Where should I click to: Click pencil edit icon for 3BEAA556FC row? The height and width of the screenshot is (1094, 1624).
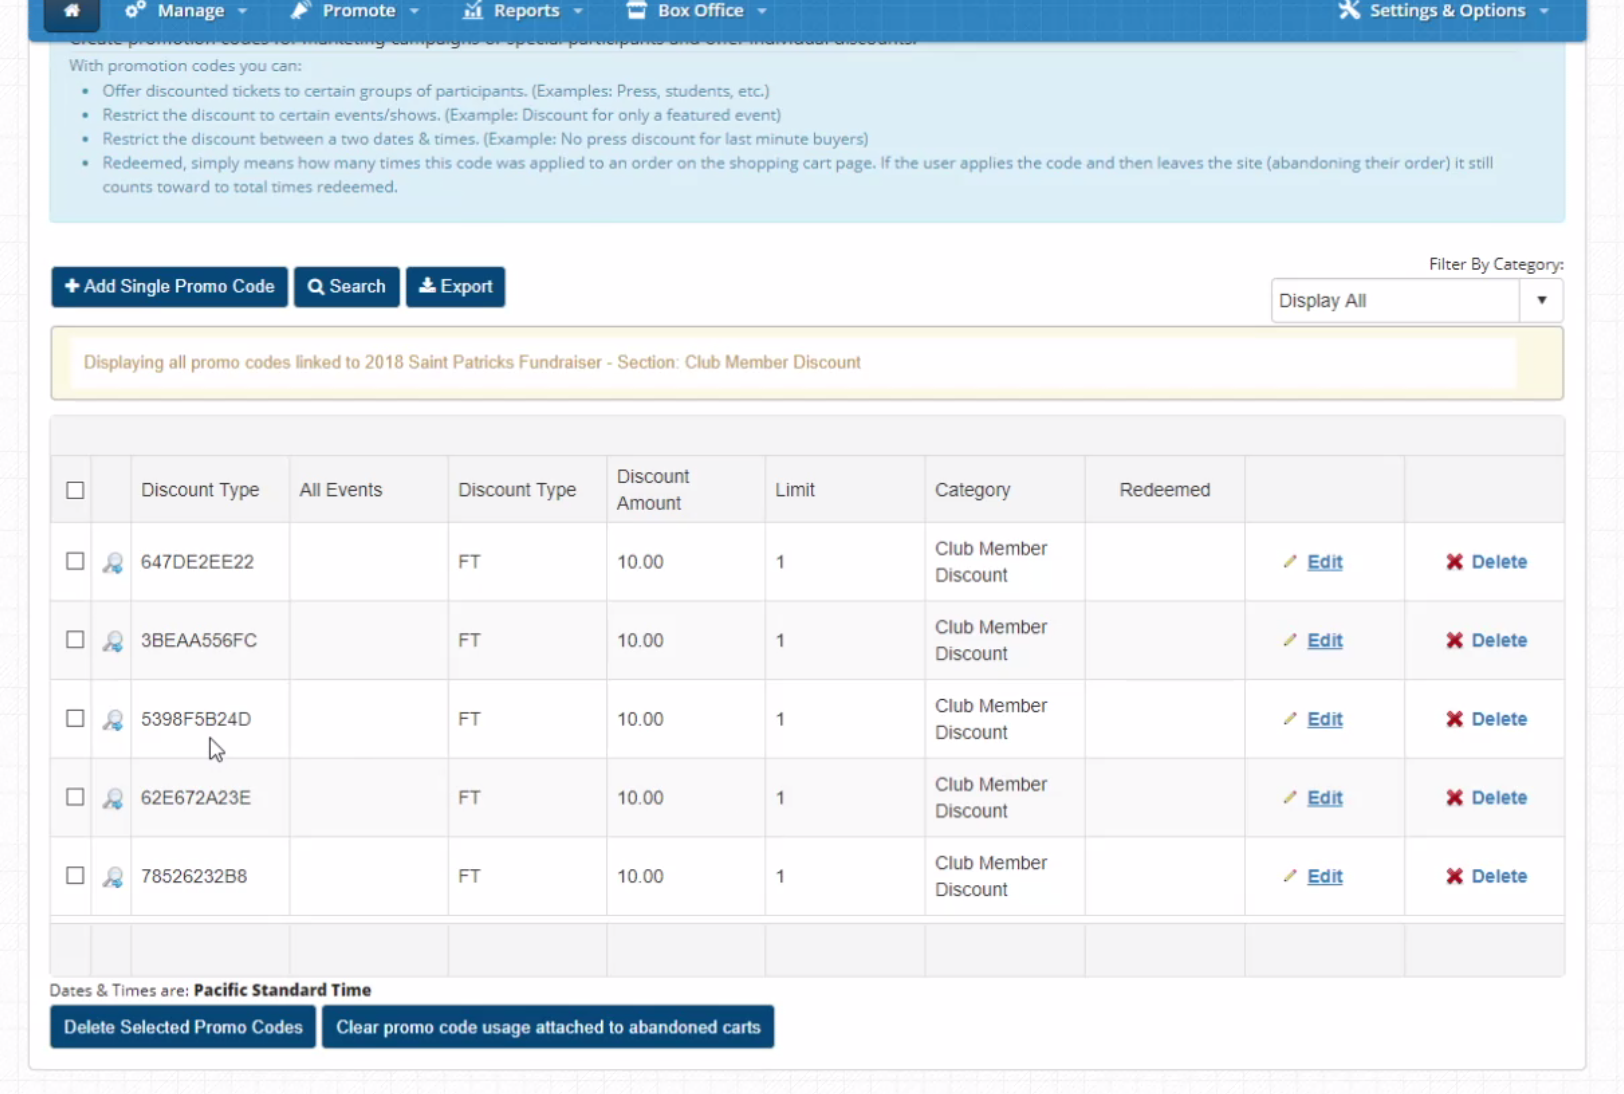[1290, 640]
